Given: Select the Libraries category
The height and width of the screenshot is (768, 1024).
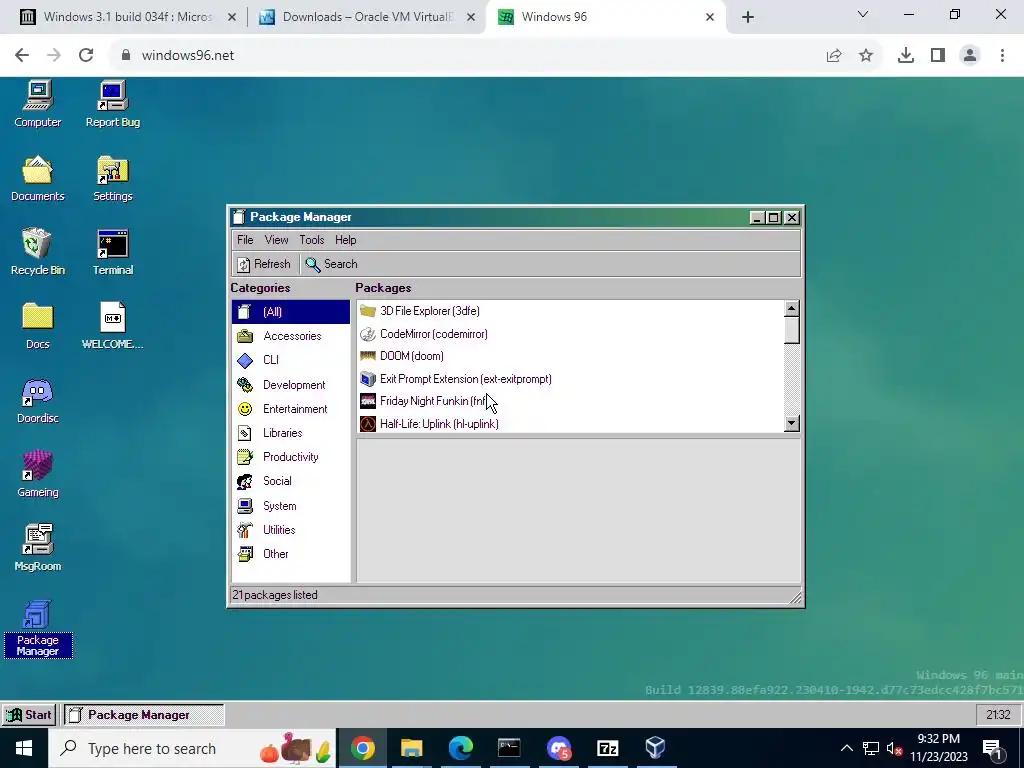Looking at the screenshot, I should [x=291, y=433].
